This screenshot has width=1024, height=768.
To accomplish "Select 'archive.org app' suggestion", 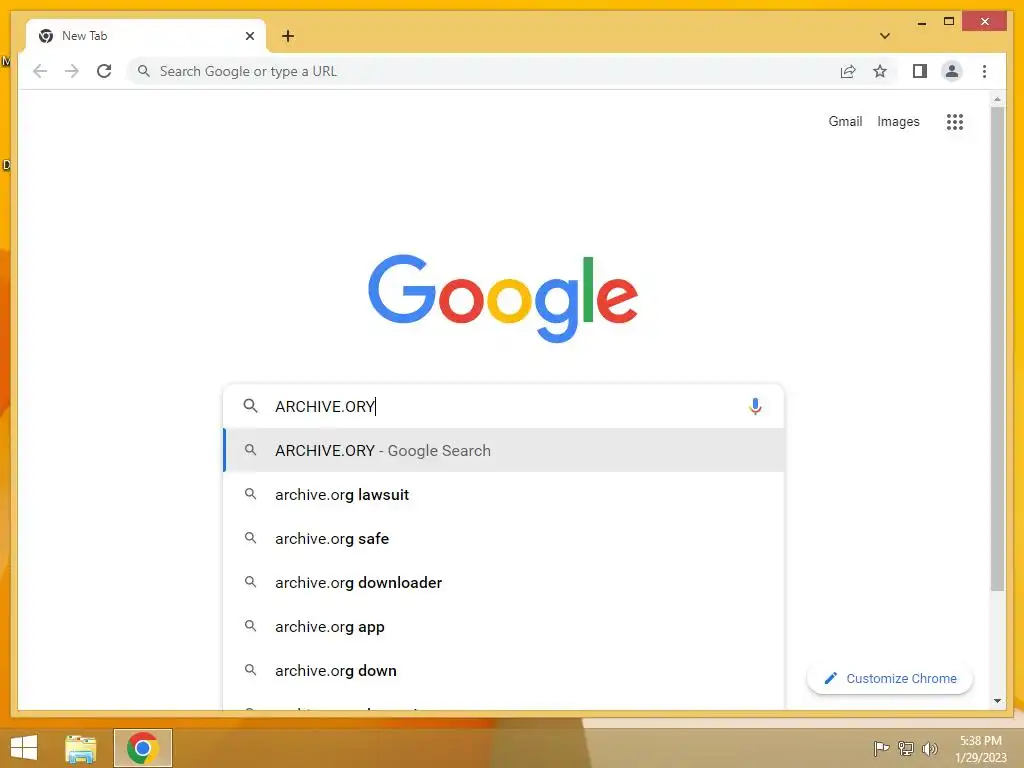I will click(504, 626).
